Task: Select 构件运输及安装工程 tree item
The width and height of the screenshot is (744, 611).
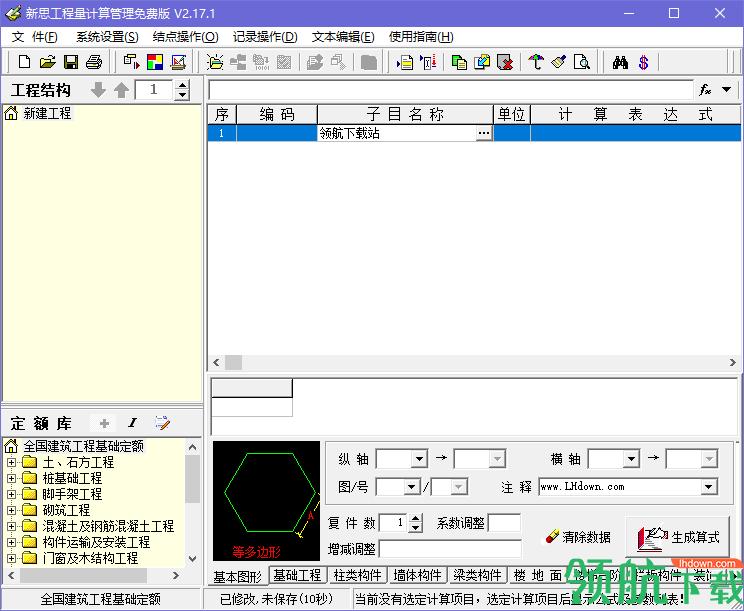Action: 96,542
